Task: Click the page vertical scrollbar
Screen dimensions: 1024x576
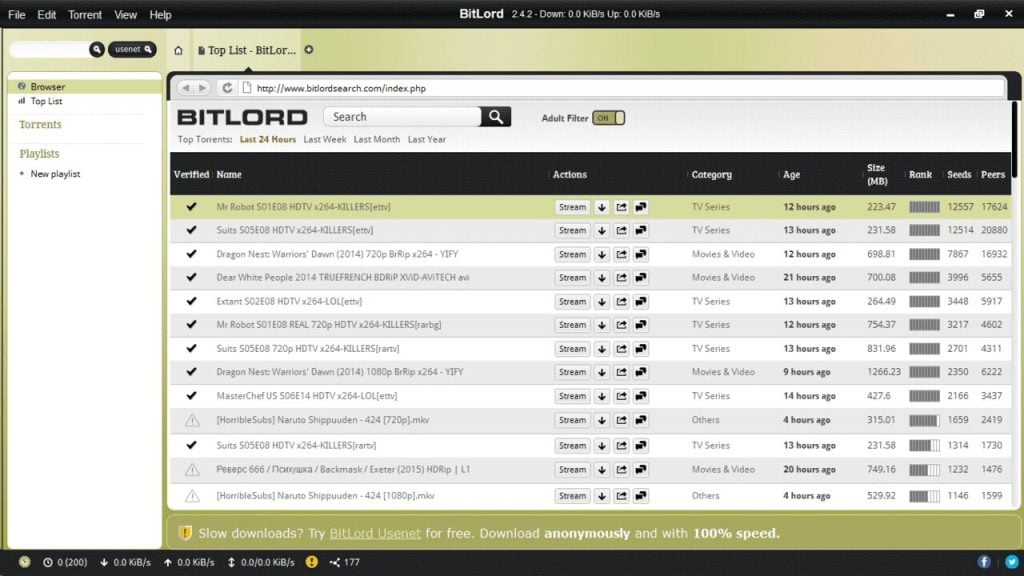Action: pyautogui.click(x=1014, y=138)
